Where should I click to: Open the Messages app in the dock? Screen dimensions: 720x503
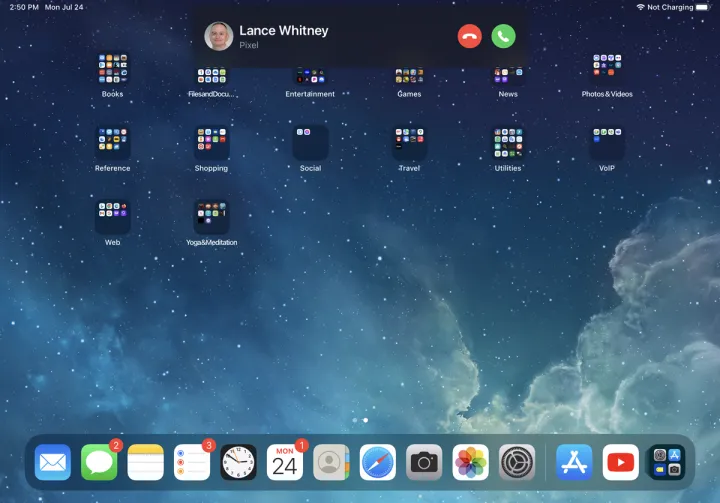(99, 462)
